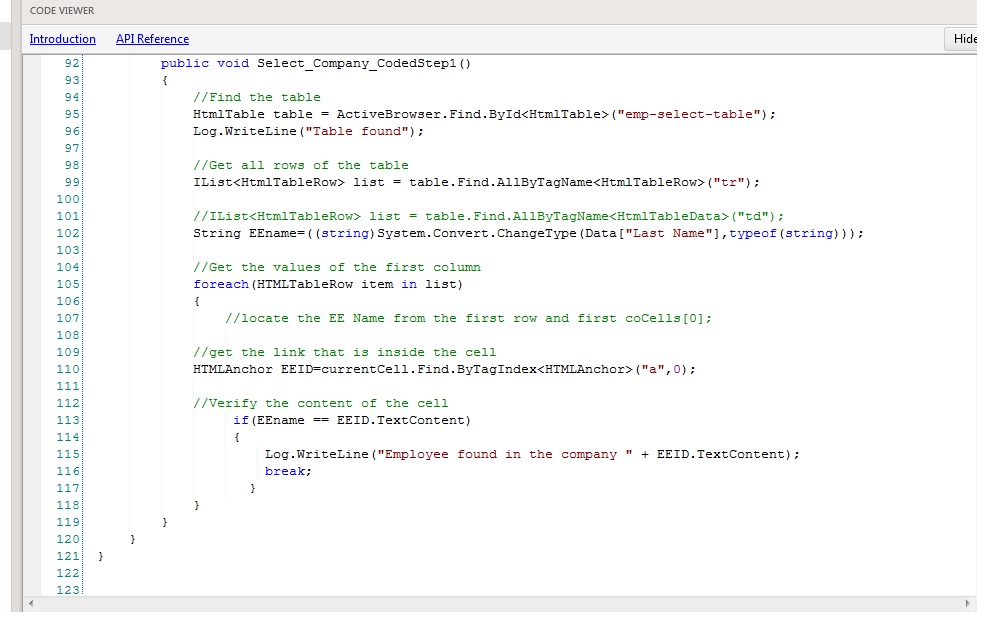The width and height of the screenshot is (1008, 630).
Task: Open the Introduction link
Action: pyautogui.click(x=62, y=39)
